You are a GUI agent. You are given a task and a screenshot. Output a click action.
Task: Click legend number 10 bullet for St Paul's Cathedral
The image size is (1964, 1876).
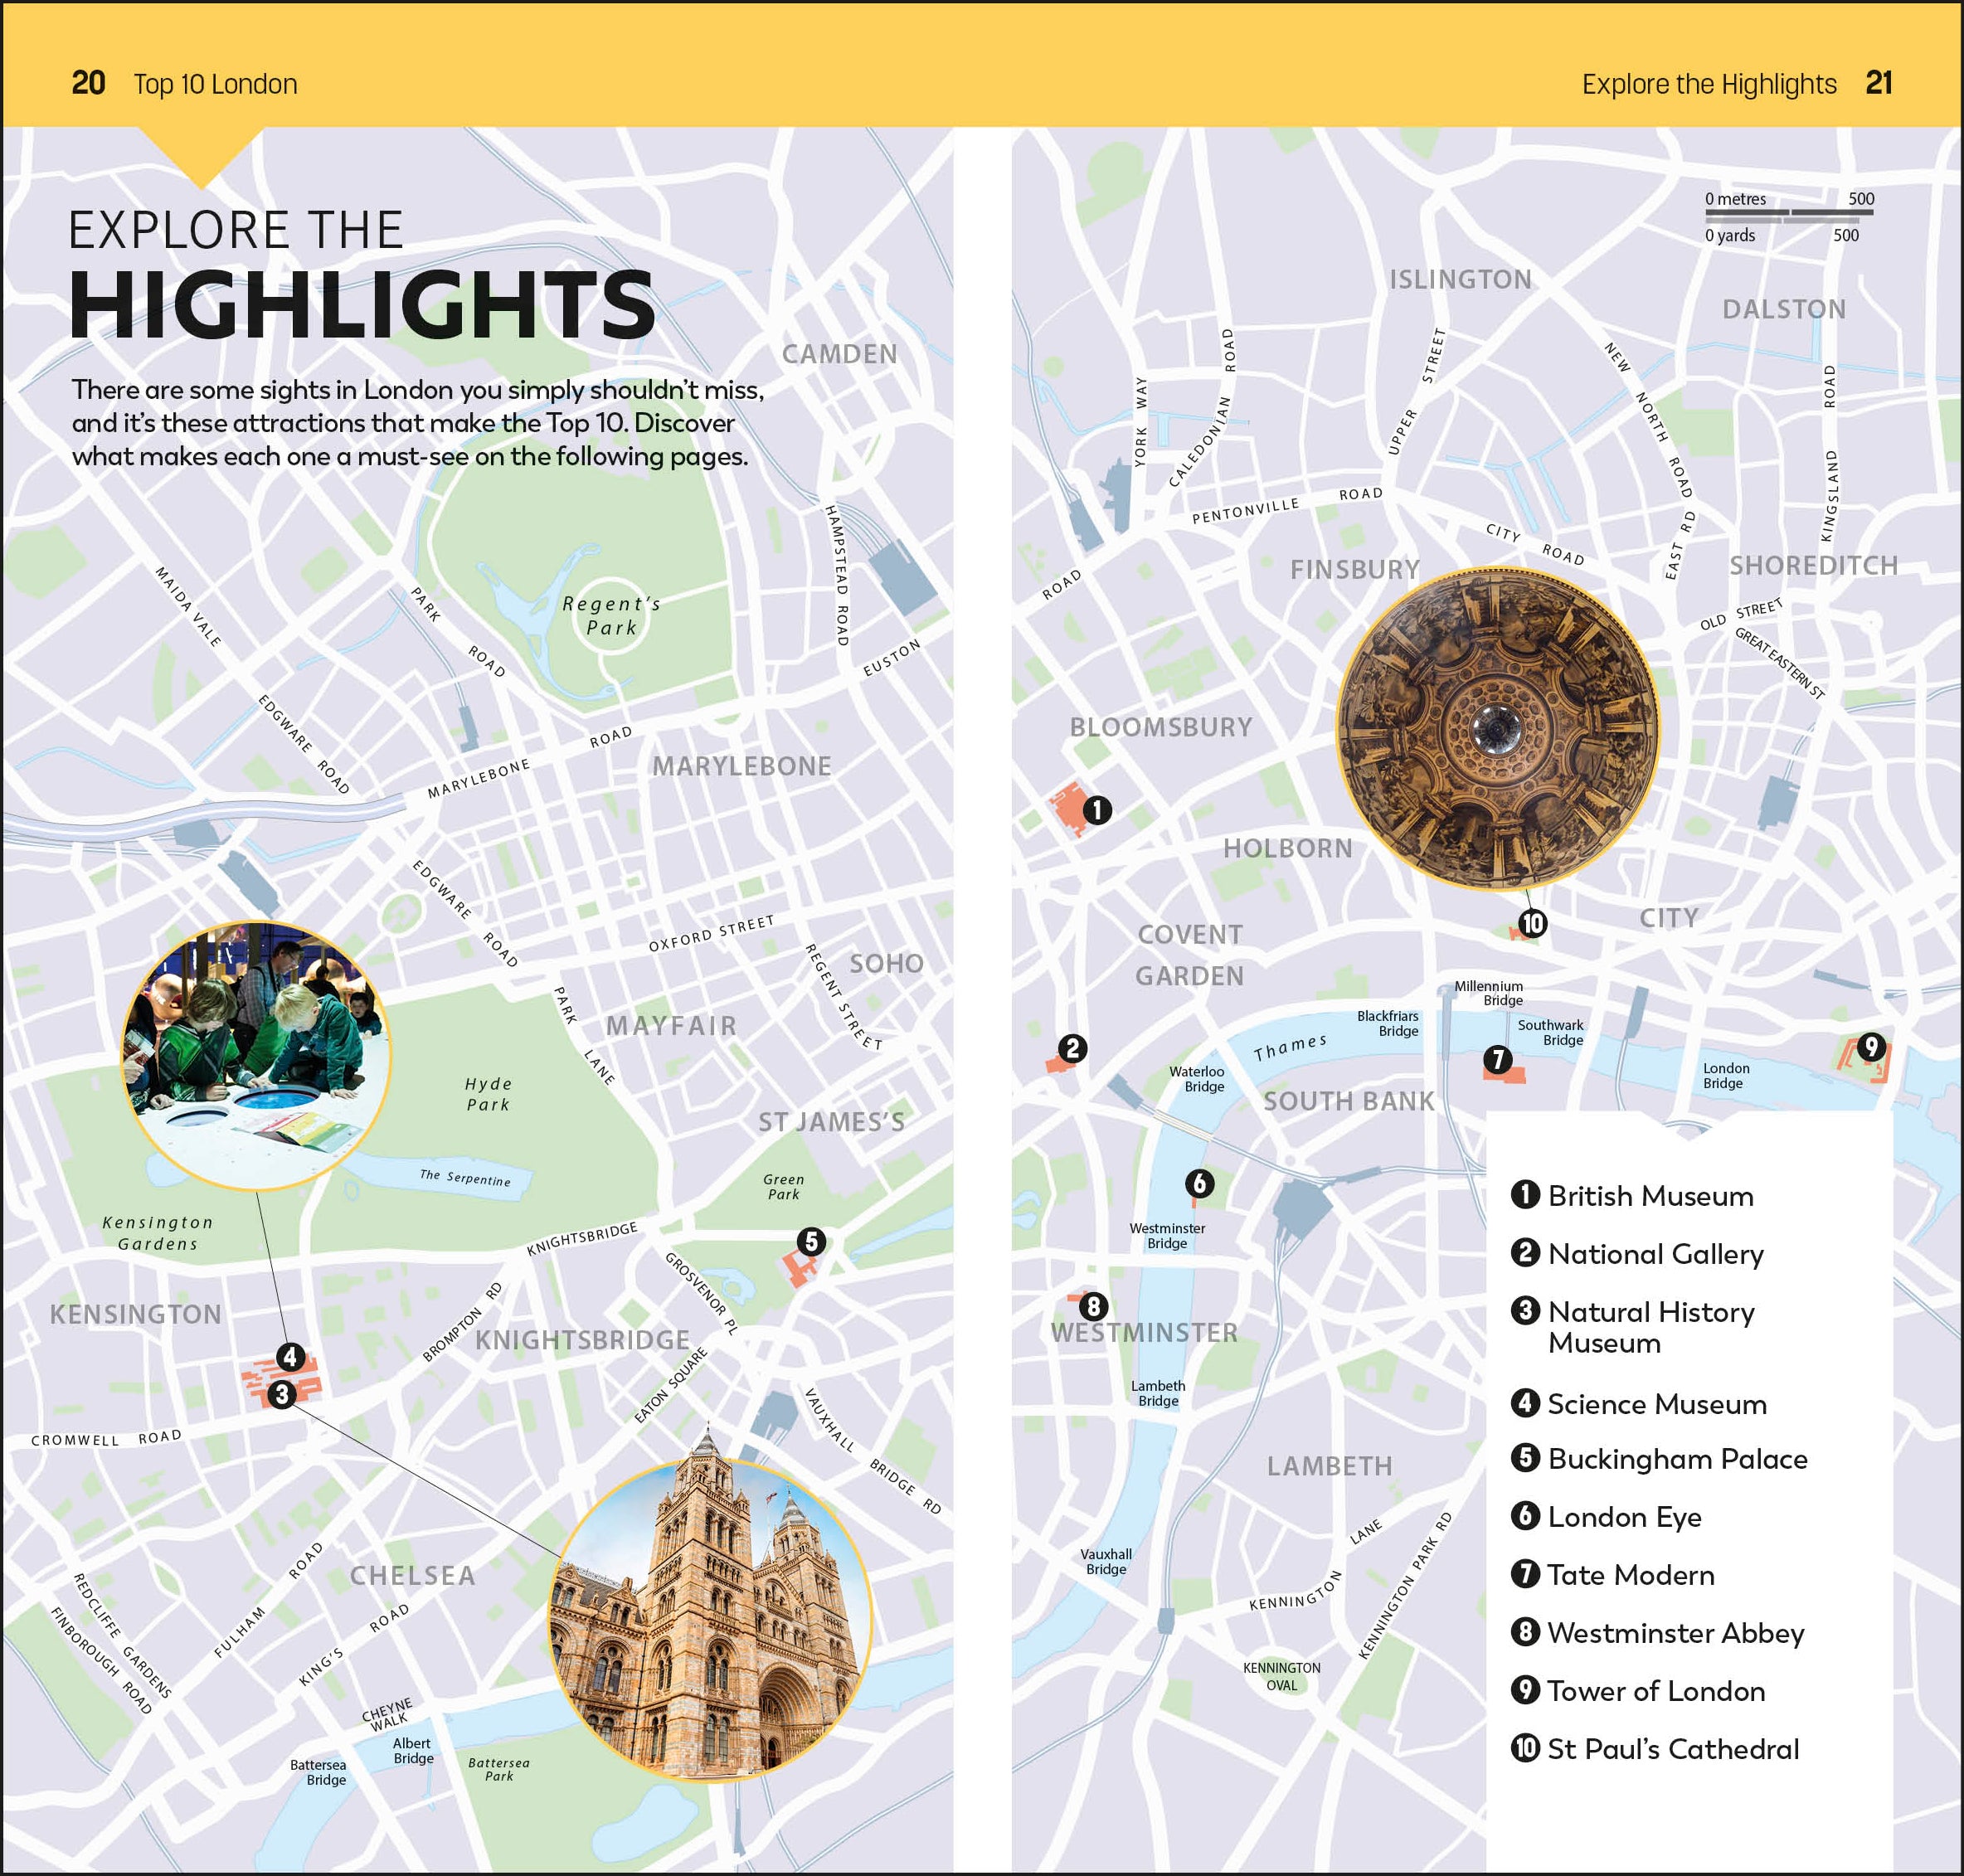(x=1525, y=1747)
